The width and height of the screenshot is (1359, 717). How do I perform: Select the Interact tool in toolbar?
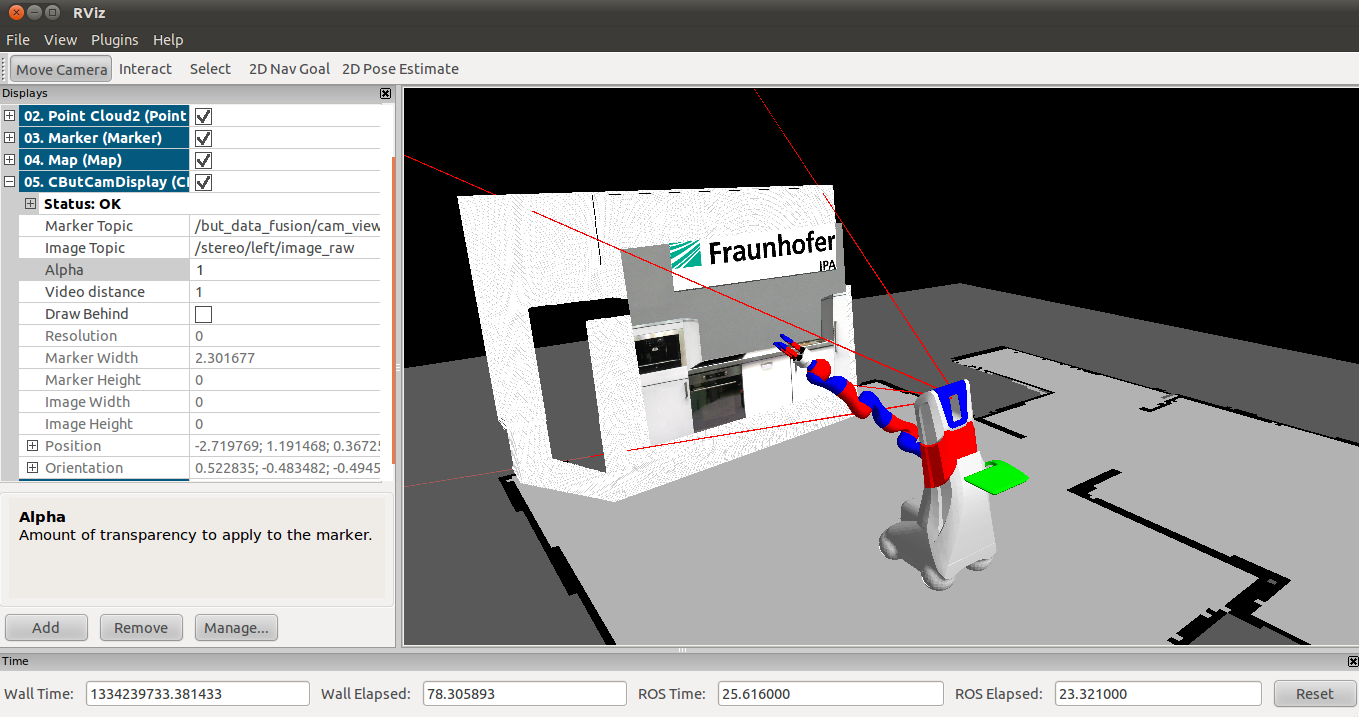point(145,69)
